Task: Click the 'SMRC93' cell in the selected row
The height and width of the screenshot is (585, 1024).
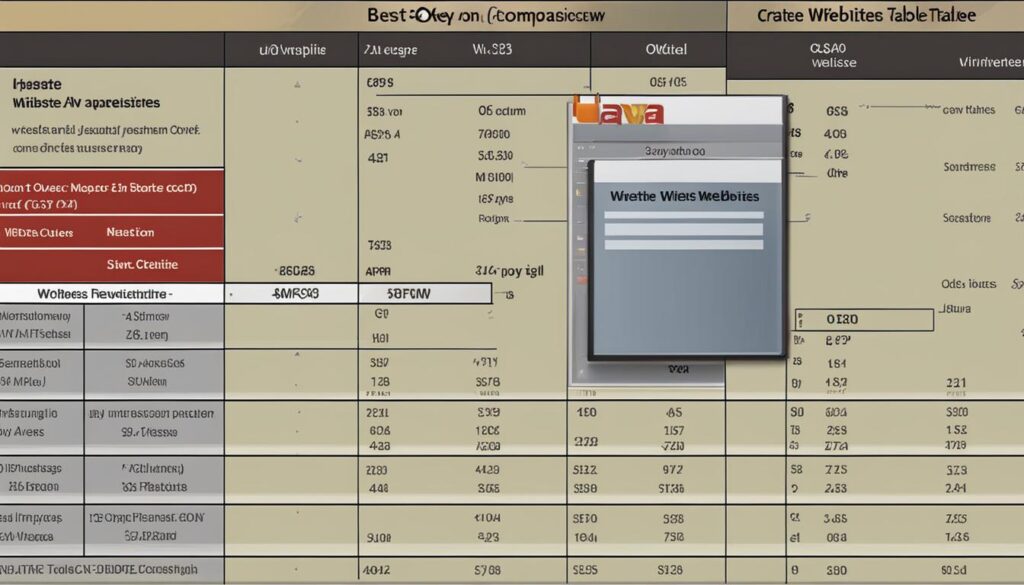Action: point(295,294)
